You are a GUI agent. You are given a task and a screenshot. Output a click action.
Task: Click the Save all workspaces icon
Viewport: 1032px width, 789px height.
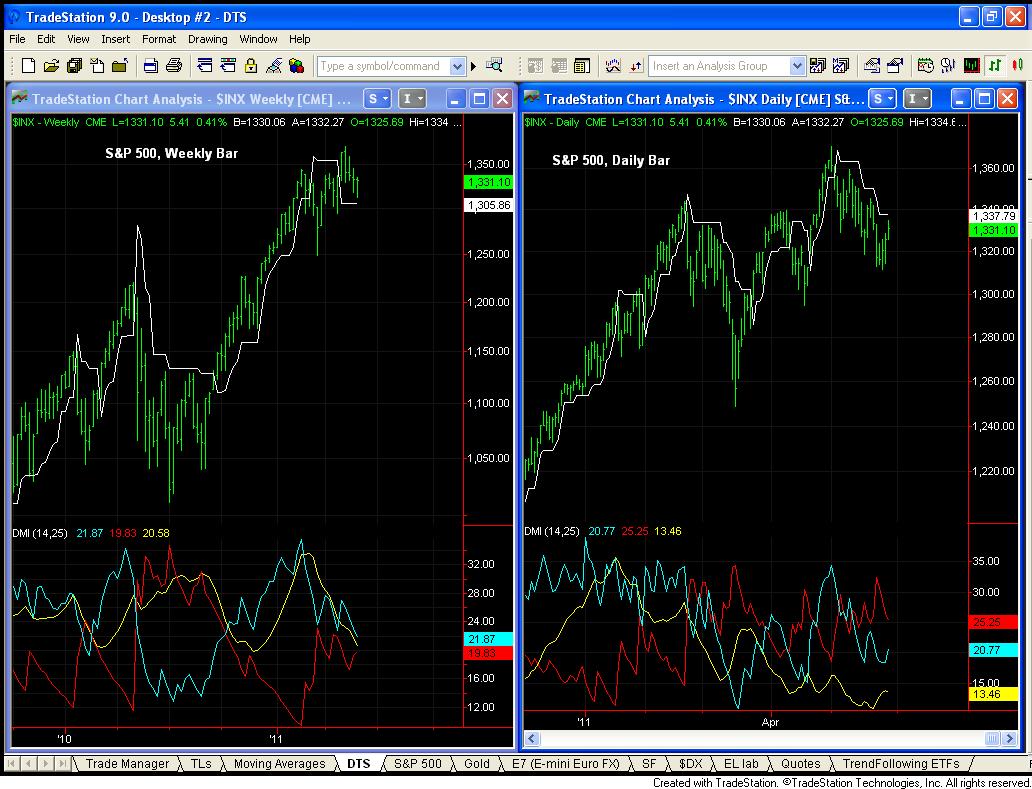pos(74,65)
